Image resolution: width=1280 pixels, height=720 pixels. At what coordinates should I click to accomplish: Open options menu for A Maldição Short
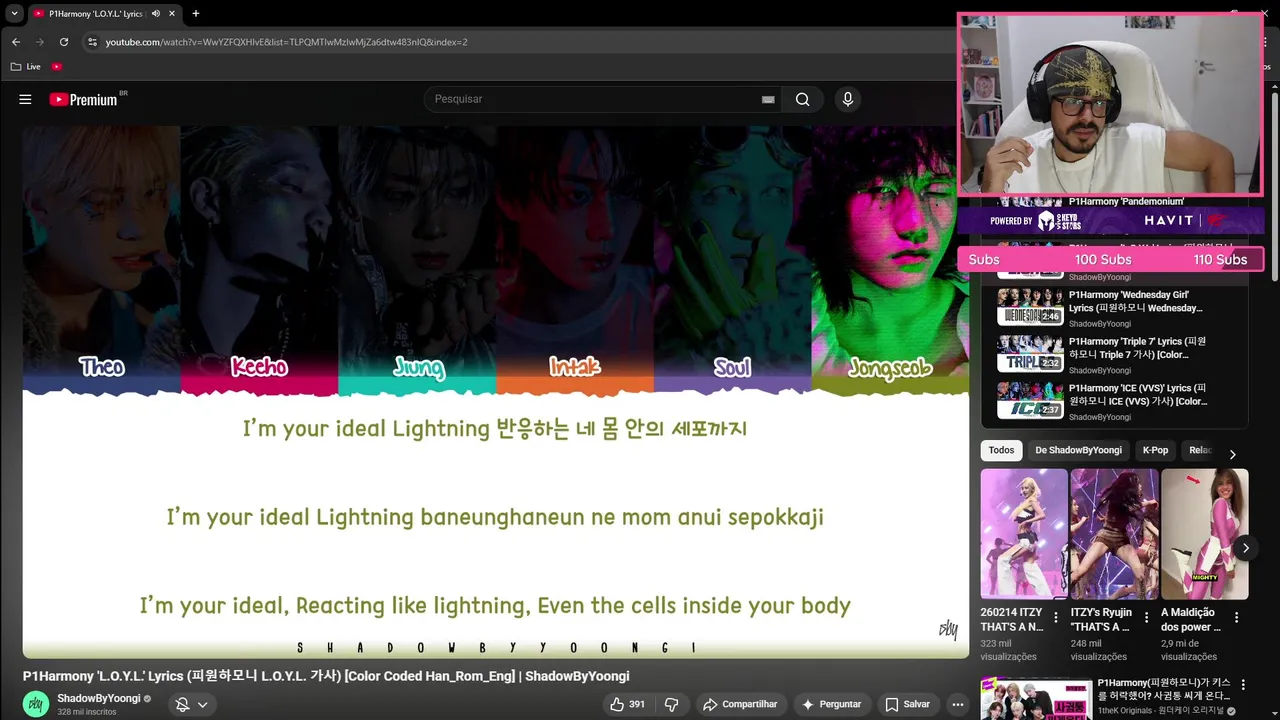pos(1236,618)
